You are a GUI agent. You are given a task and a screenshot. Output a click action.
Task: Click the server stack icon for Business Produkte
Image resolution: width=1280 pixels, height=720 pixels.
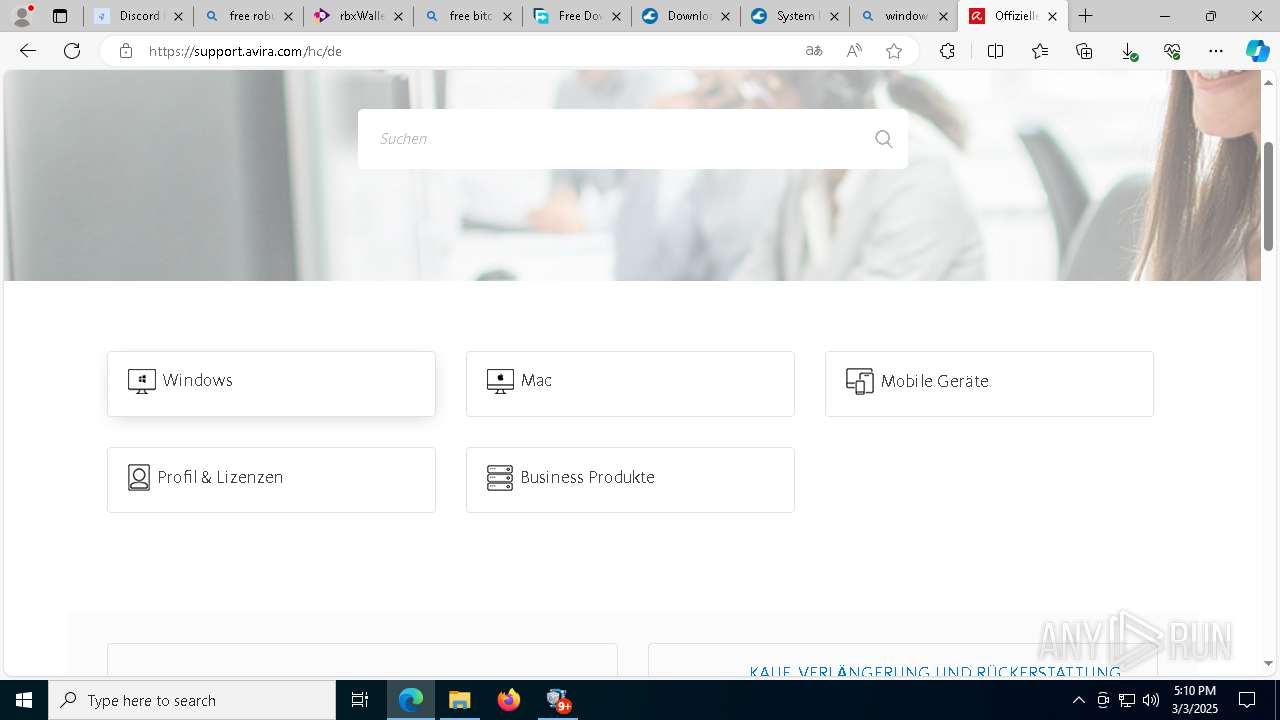click(500, 477)
